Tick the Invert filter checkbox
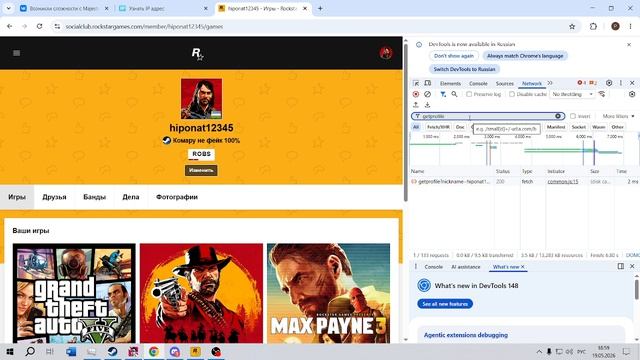 (573, 116)
